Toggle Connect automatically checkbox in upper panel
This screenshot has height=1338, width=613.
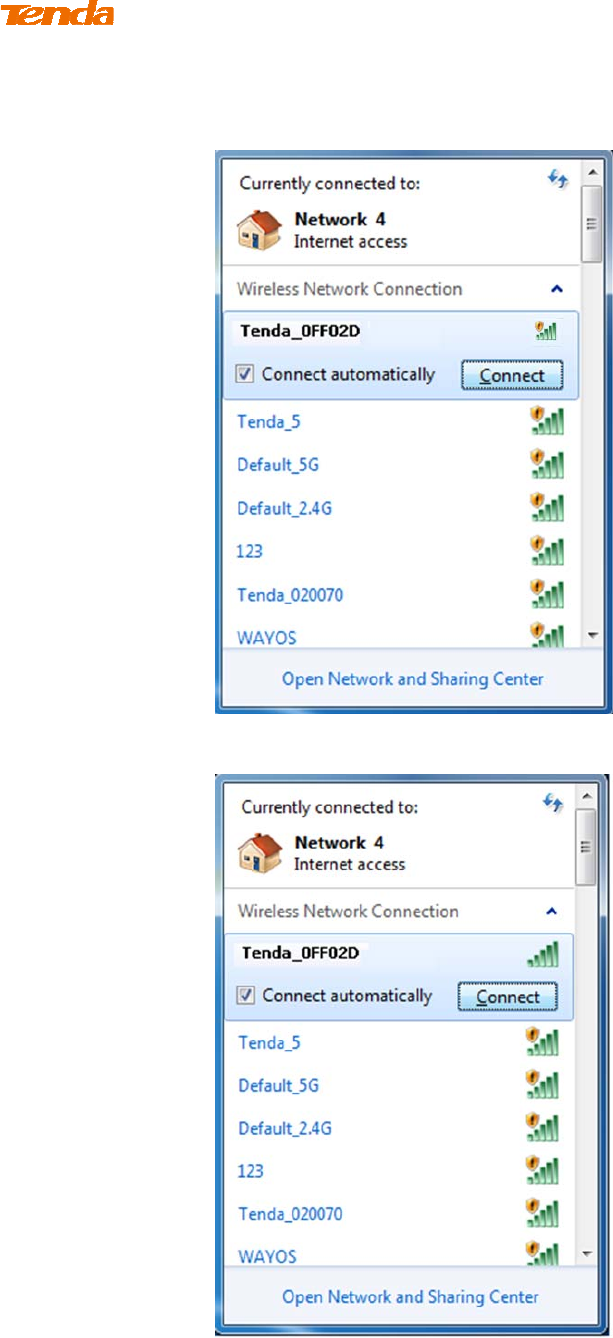click(x=244, y=375)
